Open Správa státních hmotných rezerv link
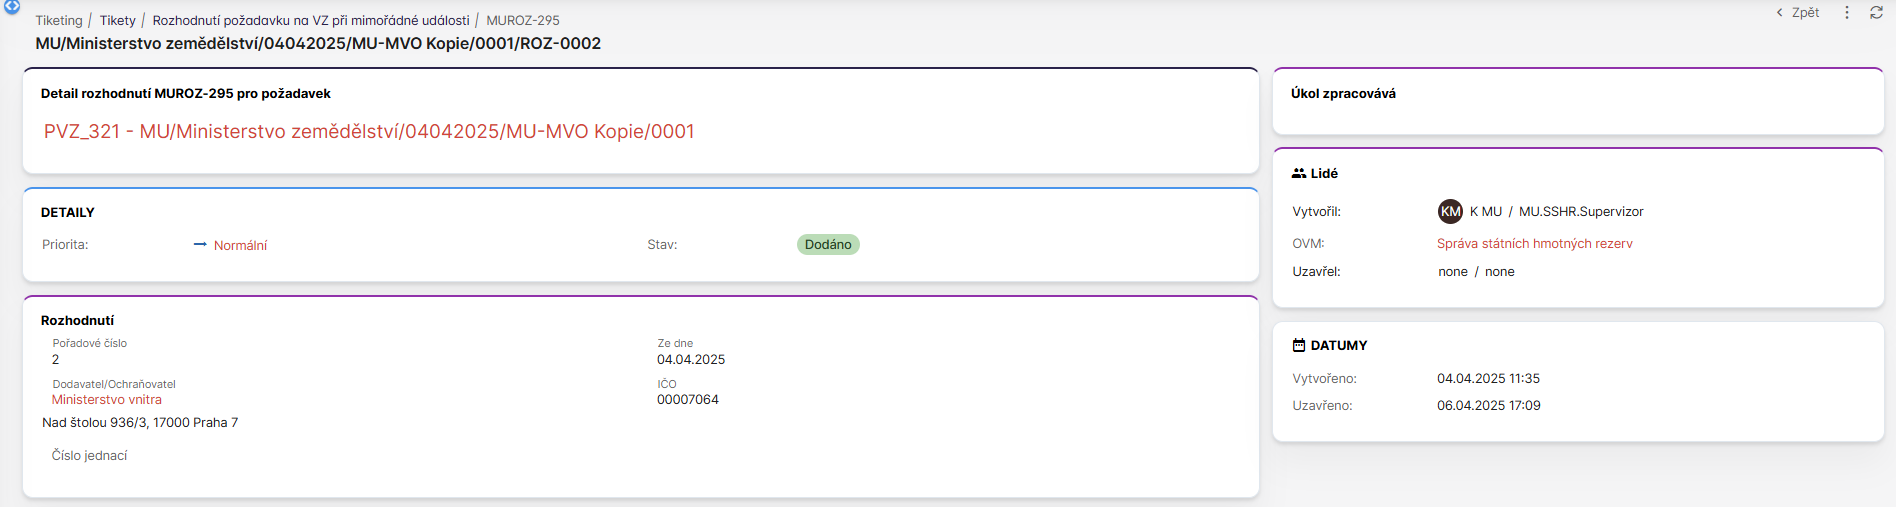Image resolution: width=1896 pixels, height=507 pixels. (x=1534, y=243)
